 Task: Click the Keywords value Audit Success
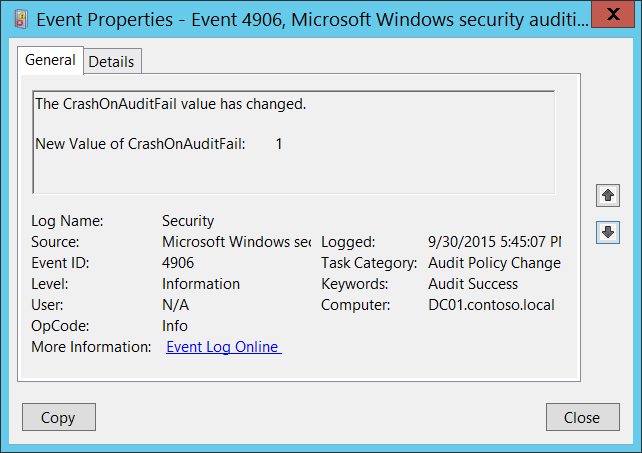(472, 284)
